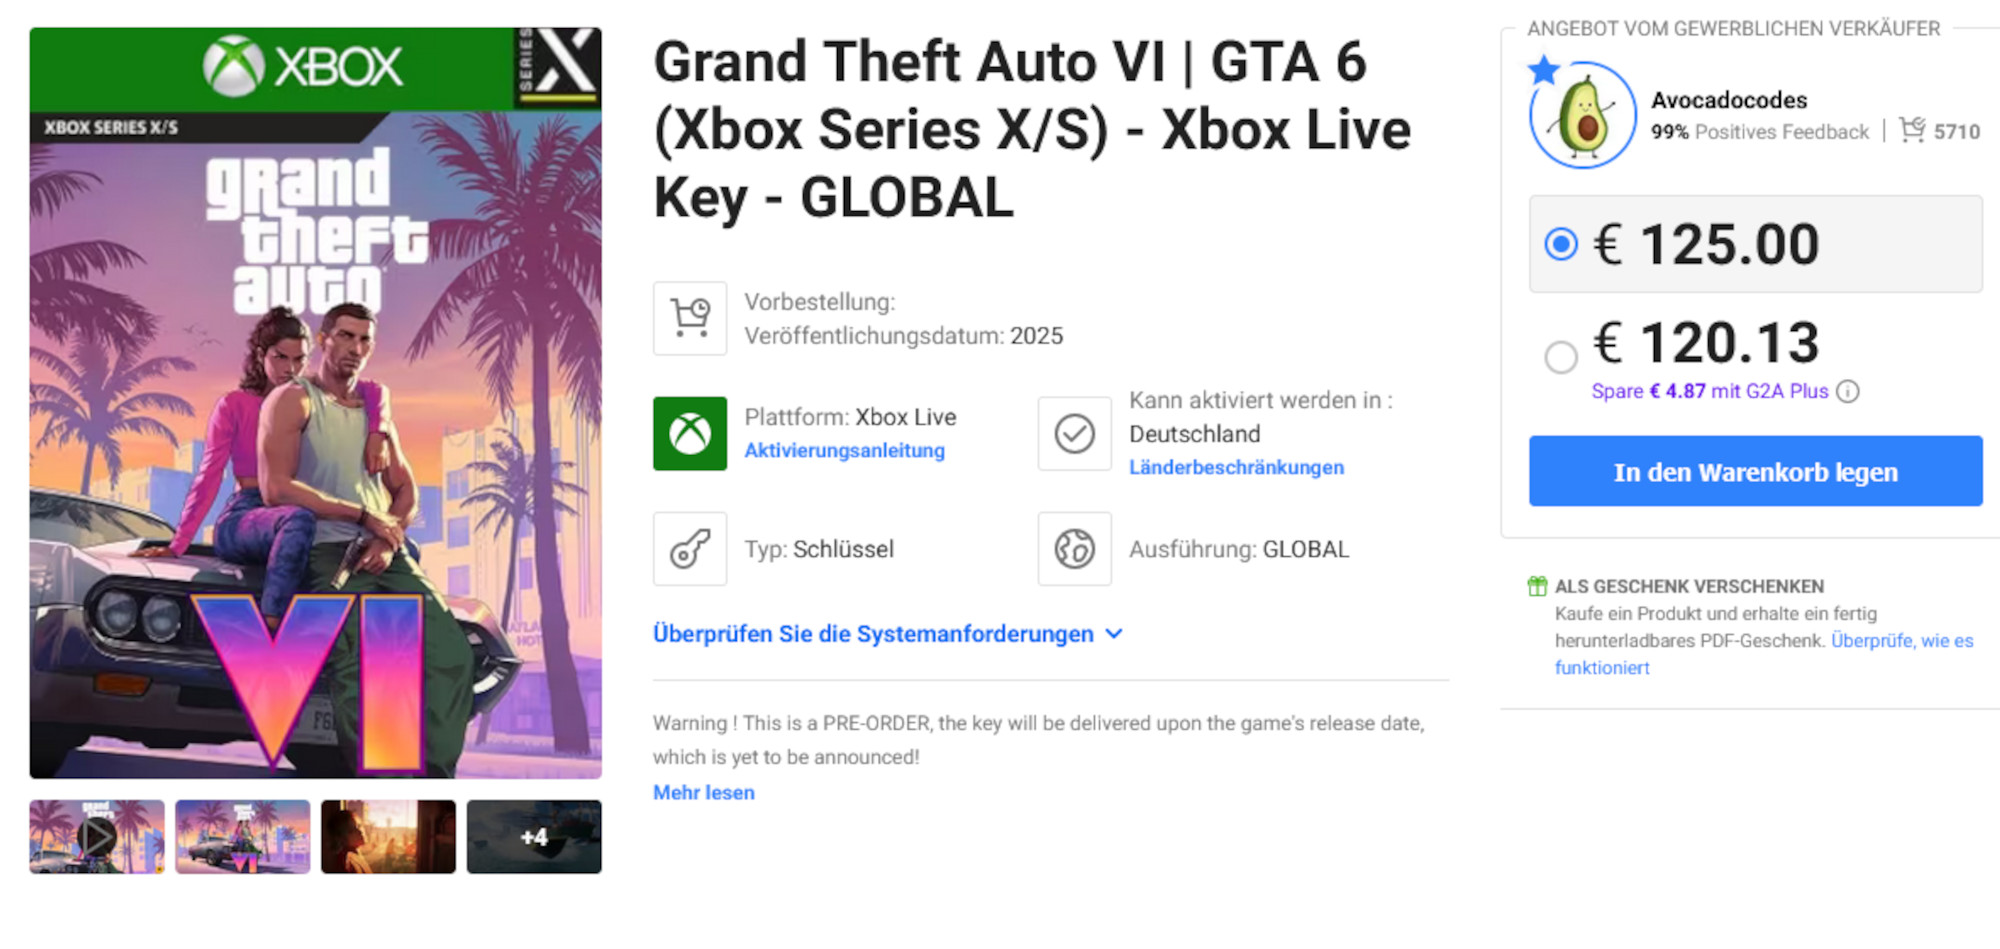
Task: Click the checkmark activation icon
Action: (x=1074, y=434)
